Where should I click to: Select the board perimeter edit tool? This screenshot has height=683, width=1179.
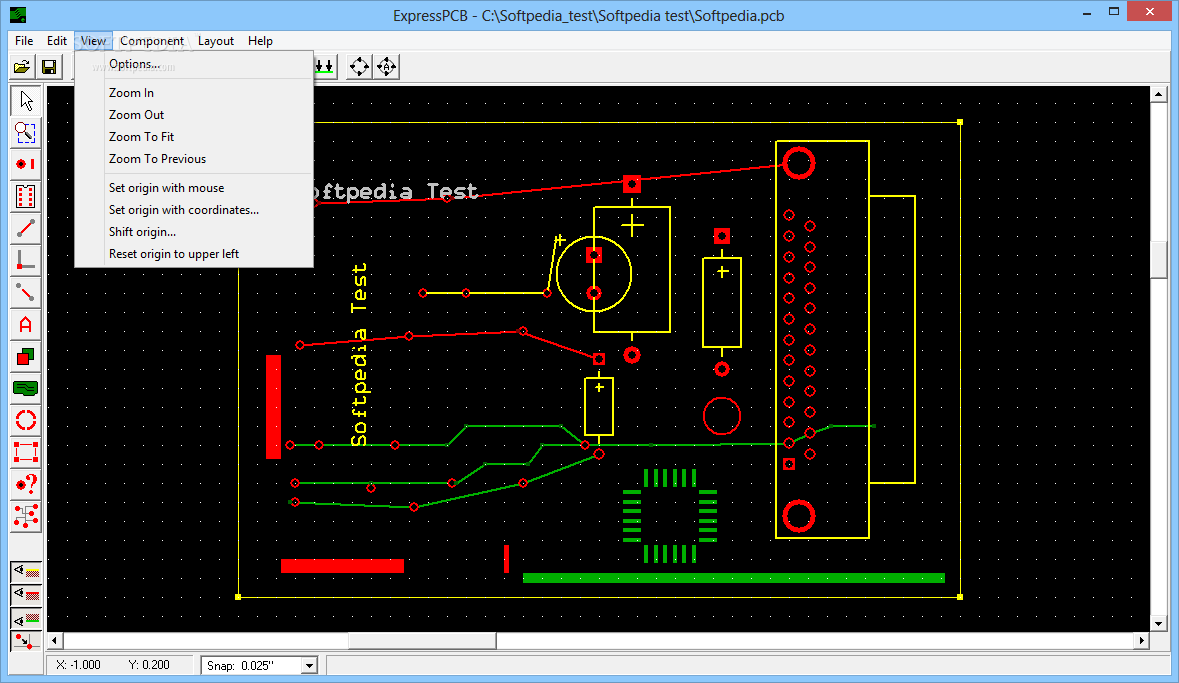[26, 452]
